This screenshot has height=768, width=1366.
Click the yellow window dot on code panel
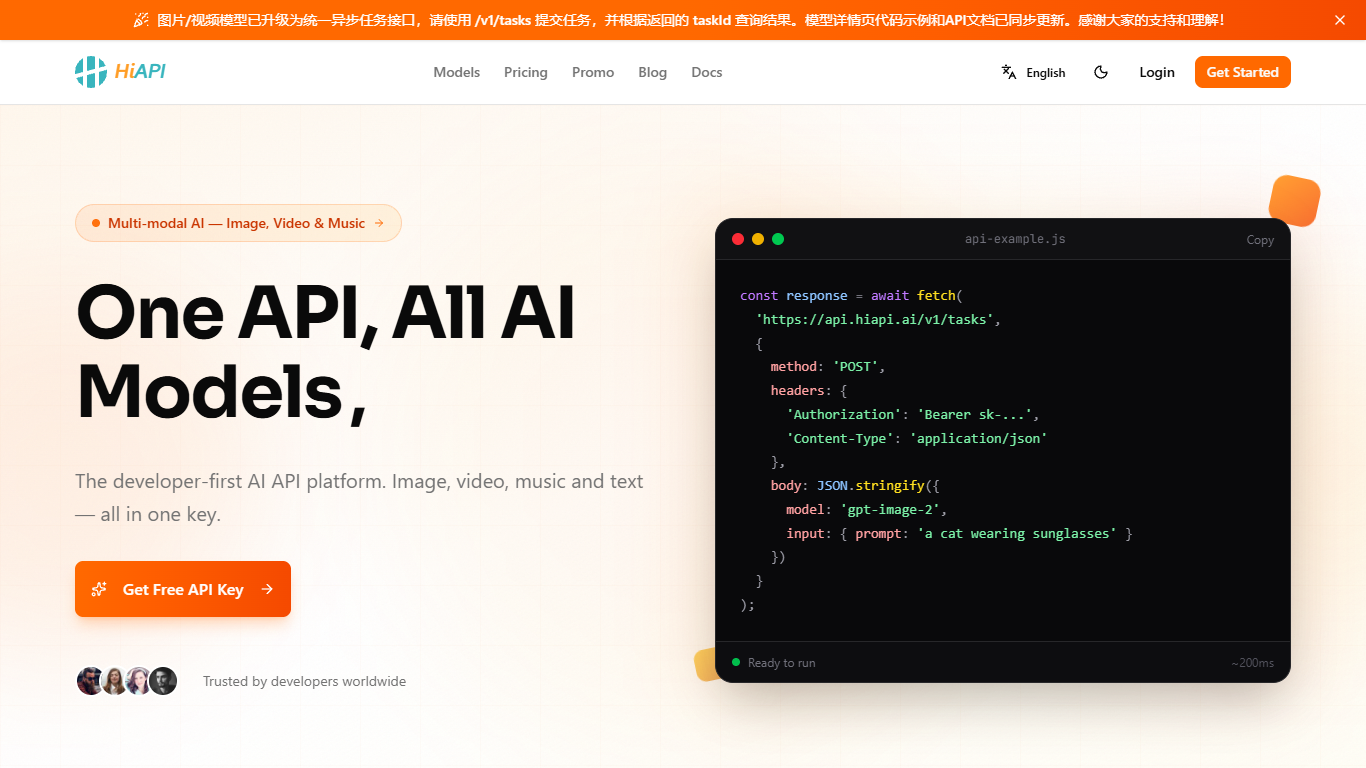point(758,239)
